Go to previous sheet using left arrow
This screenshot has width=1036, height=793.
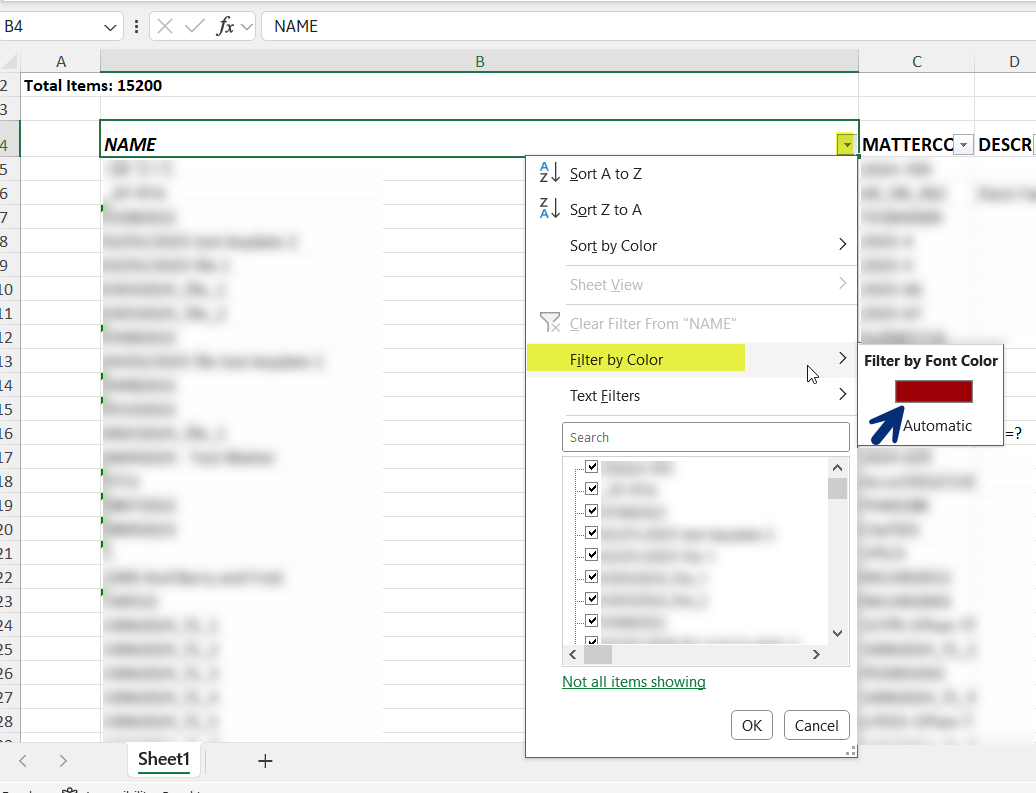click(23, 761)
